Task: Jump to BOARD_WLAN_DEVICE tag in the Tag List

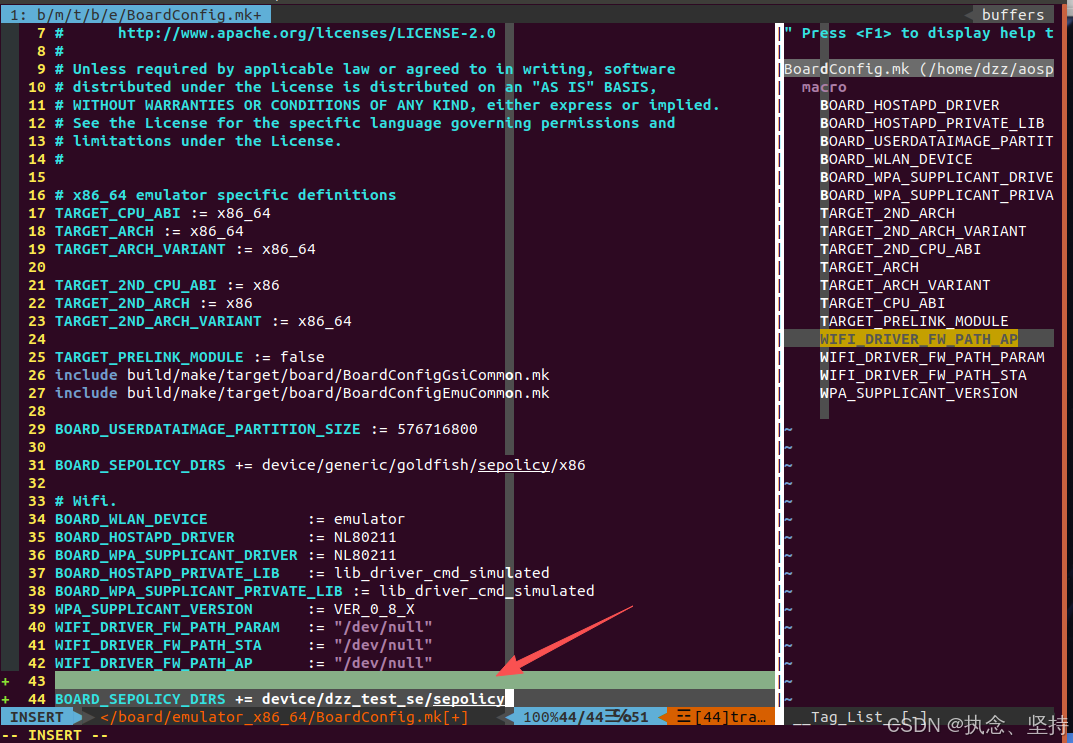Action: pyautogui.click(x=896, y=159)
